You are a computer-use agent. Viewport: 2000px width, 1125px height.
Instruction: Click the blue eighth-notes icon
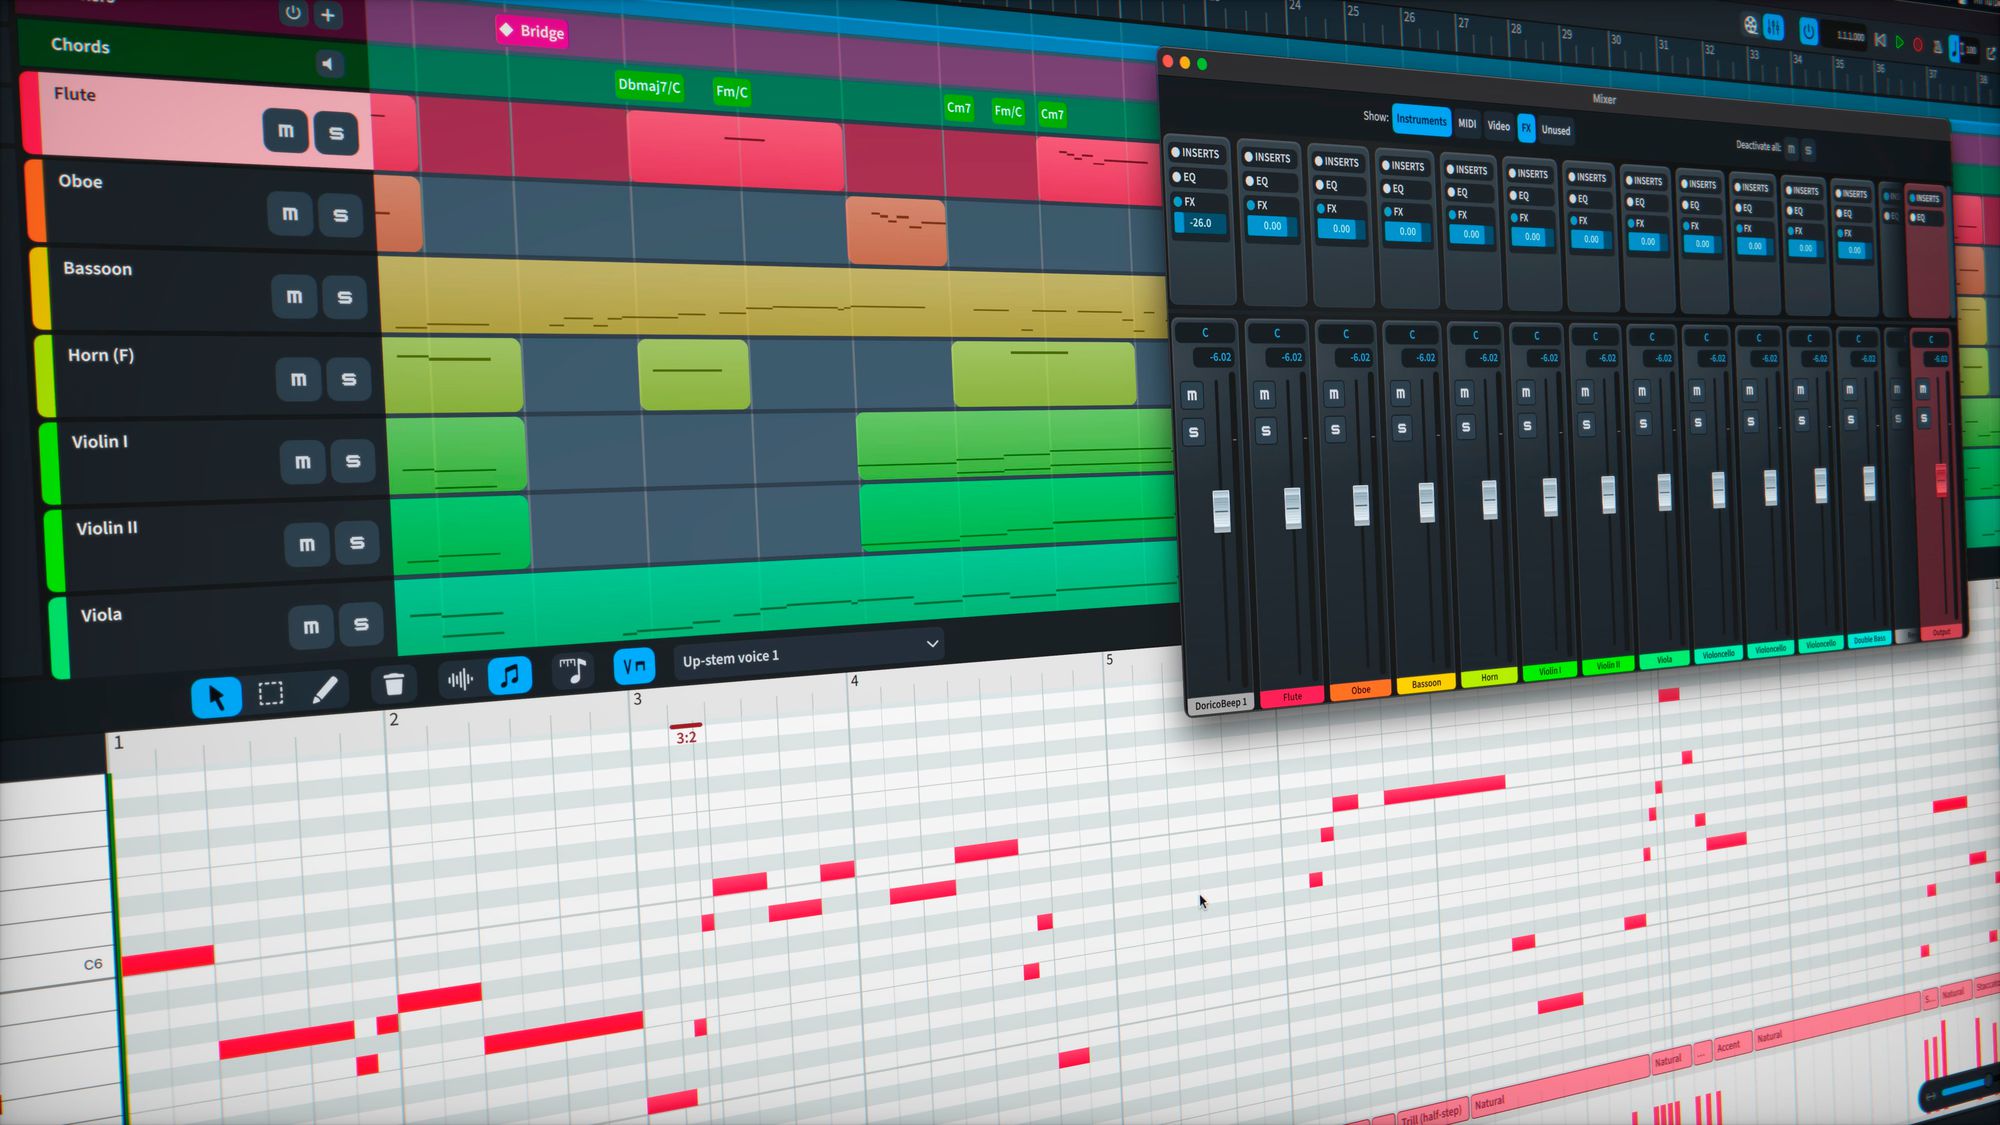pyautogui.click(x=510, y=676)
